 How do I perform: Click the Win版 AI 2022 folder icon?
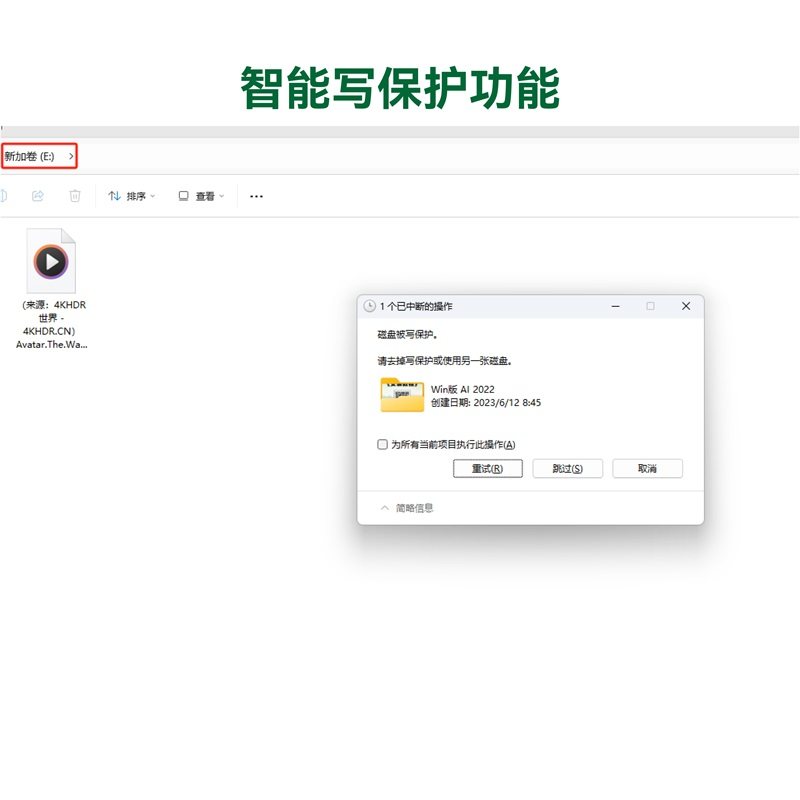[402, 395]
